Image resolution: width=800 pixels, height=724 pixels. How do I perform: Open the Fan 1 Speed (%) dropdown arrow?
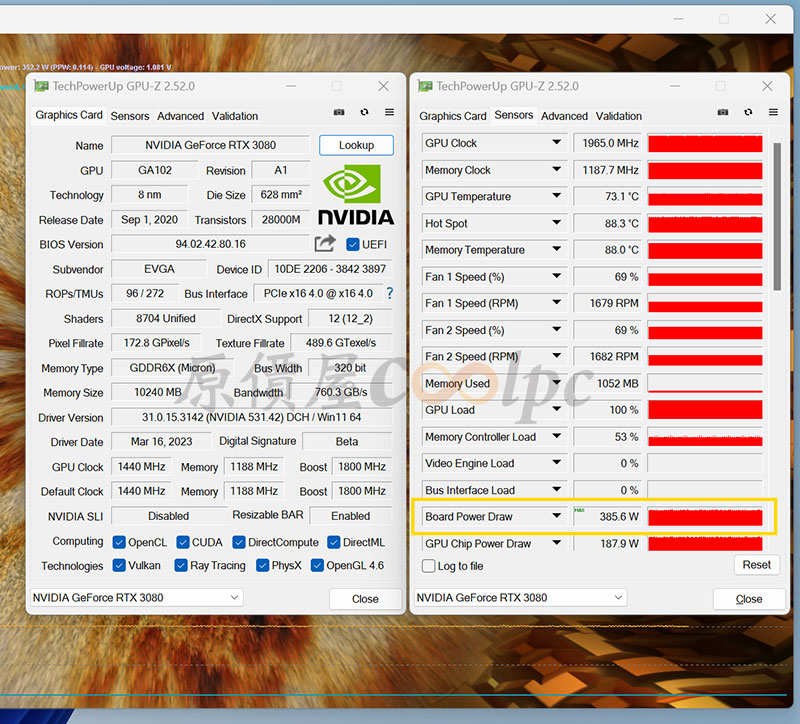point(557,276)
